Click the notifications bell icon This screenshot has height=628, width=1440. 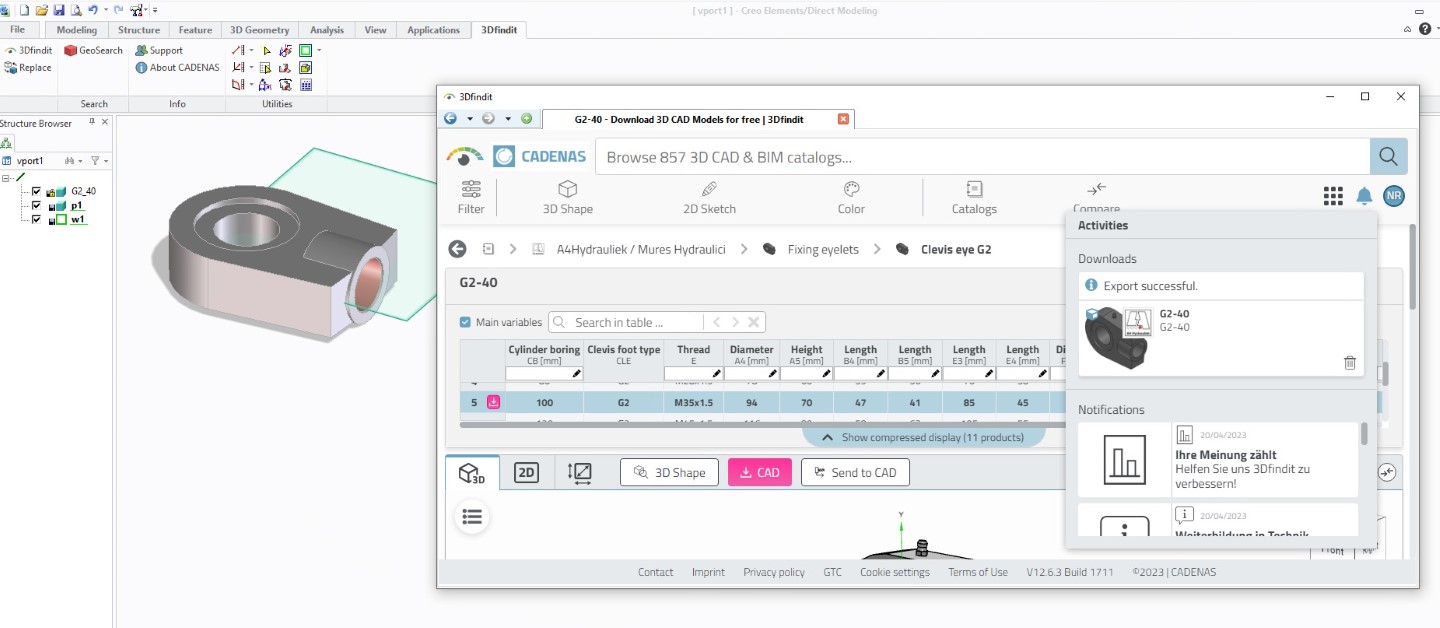point(1364,196)
